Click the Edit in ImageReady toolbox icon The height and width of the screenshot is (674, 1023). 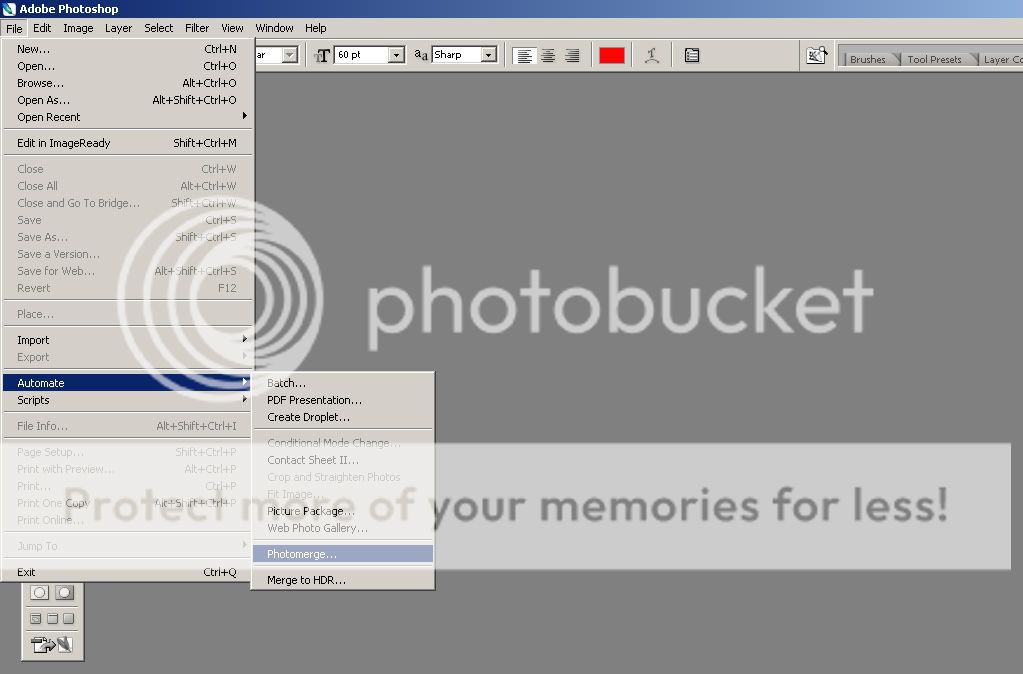(x=52, y=645)
